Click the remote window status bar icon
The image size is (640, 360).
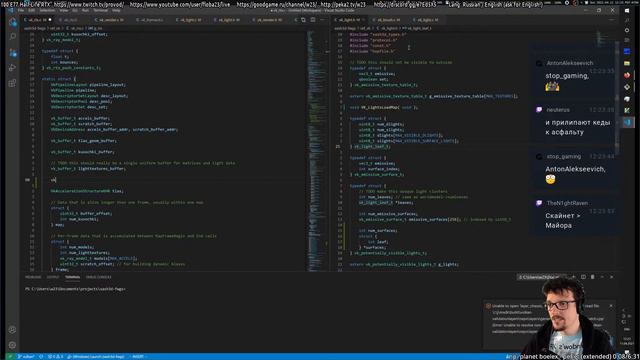10,356
